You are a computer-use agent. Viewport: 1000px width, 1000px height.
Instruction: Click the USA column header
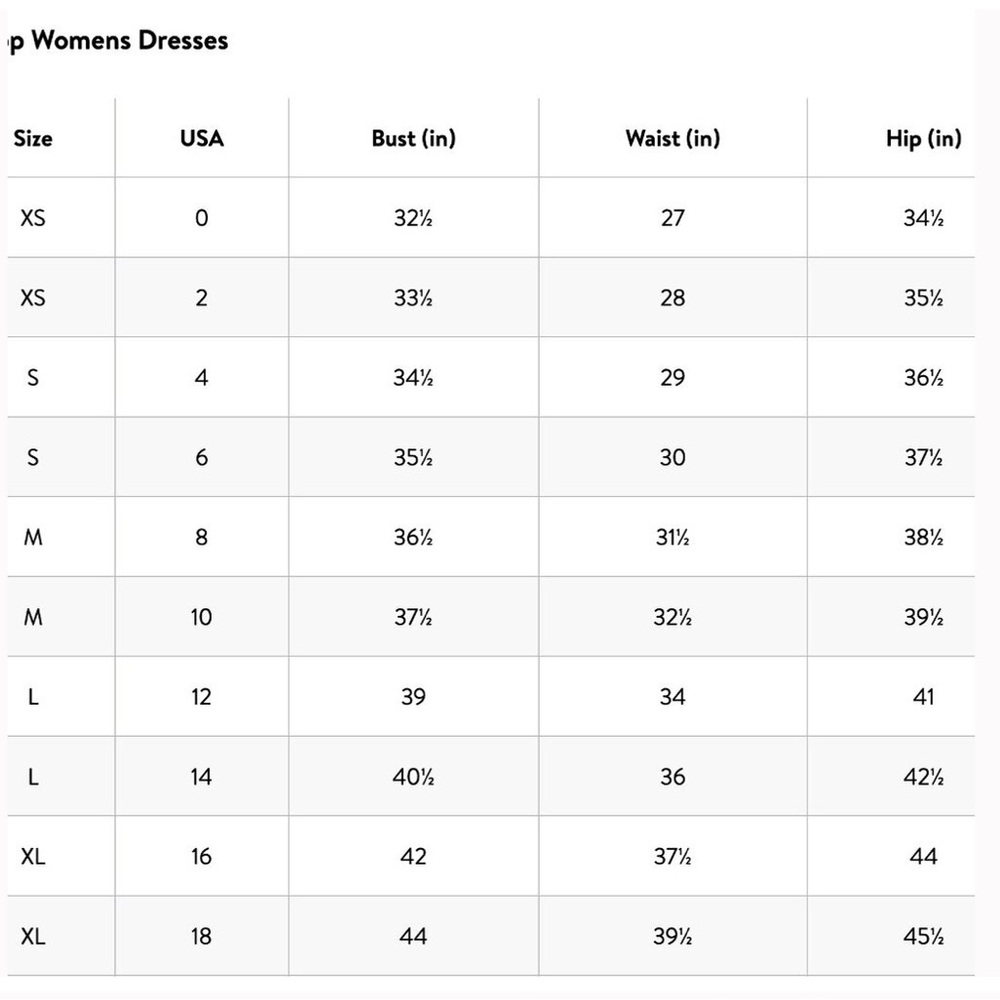coord(202,138)
